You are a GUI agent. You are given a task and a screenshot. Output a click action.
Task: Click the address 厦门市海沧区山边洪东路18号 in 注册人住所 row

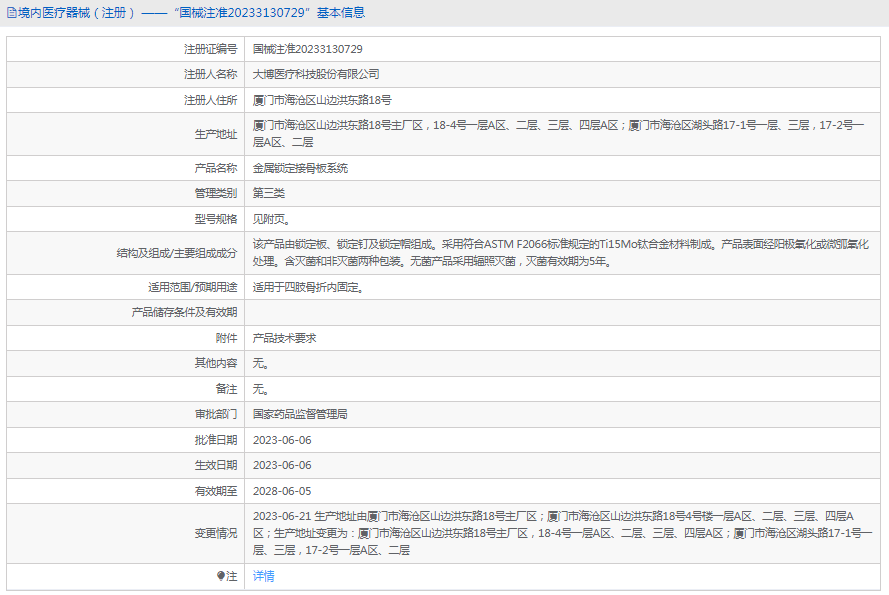pos(322,100)
